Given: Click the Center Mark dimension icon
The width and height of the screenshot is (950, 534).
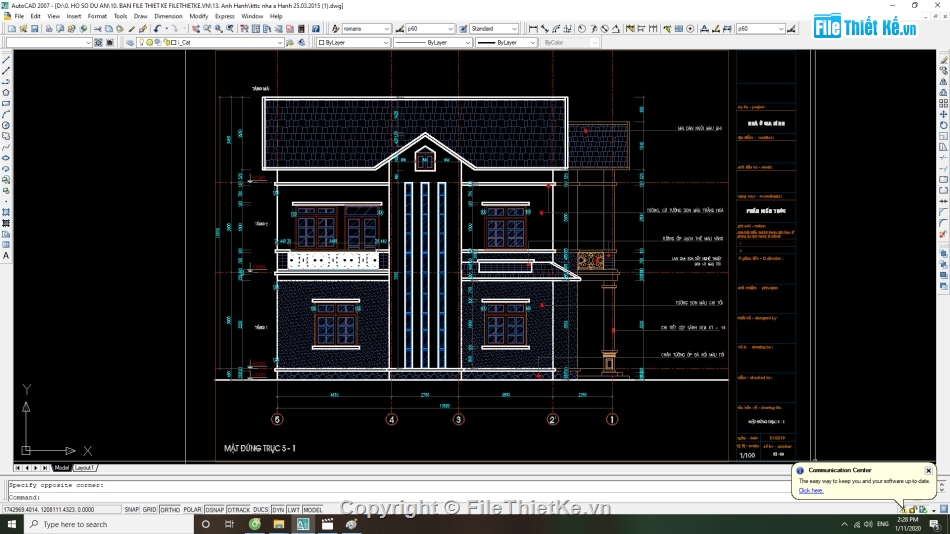Looking at the screenshot, I should click(690, 28).
